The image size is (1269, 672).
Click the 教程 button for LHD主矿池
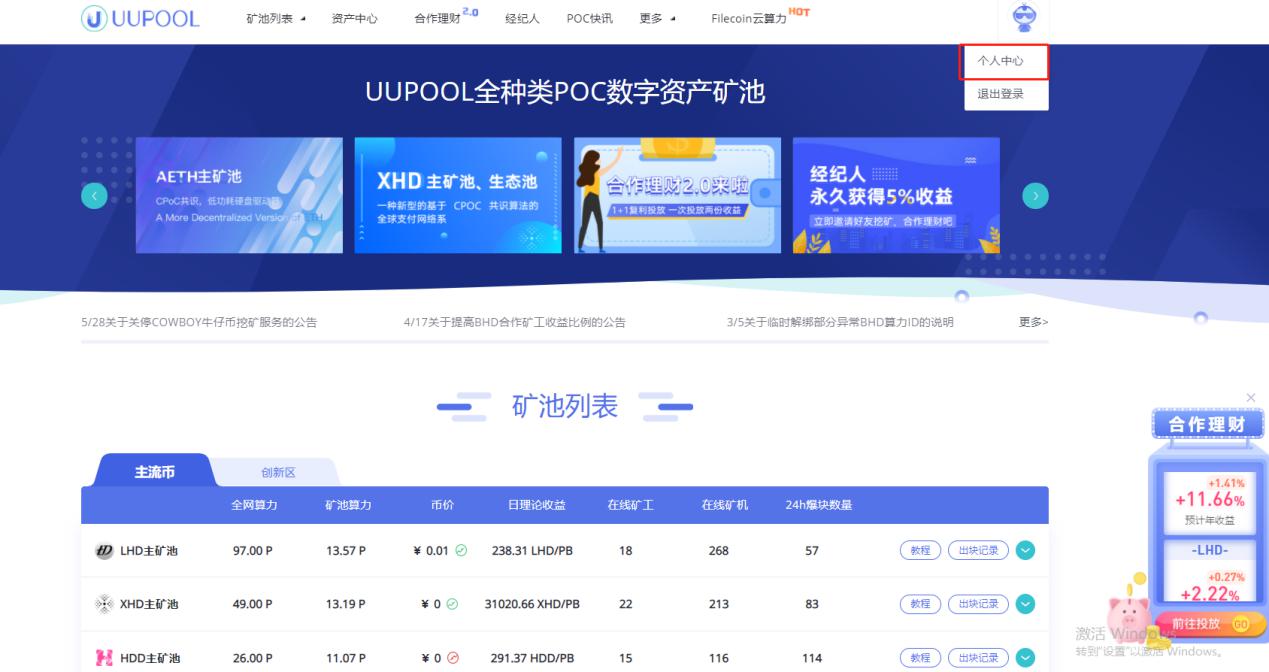[x=920, y=550]
